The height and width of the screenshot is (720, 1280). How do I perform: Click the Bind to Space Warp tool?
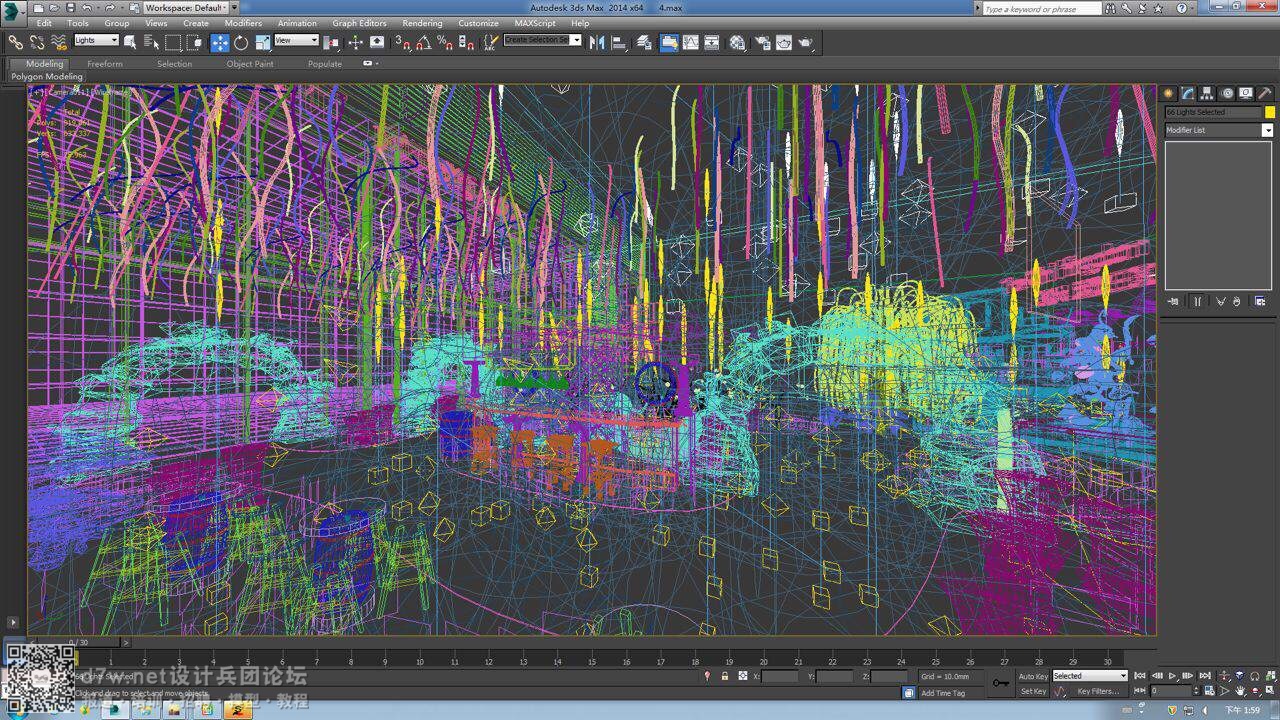pyautogui.click(x=59, y=42)
